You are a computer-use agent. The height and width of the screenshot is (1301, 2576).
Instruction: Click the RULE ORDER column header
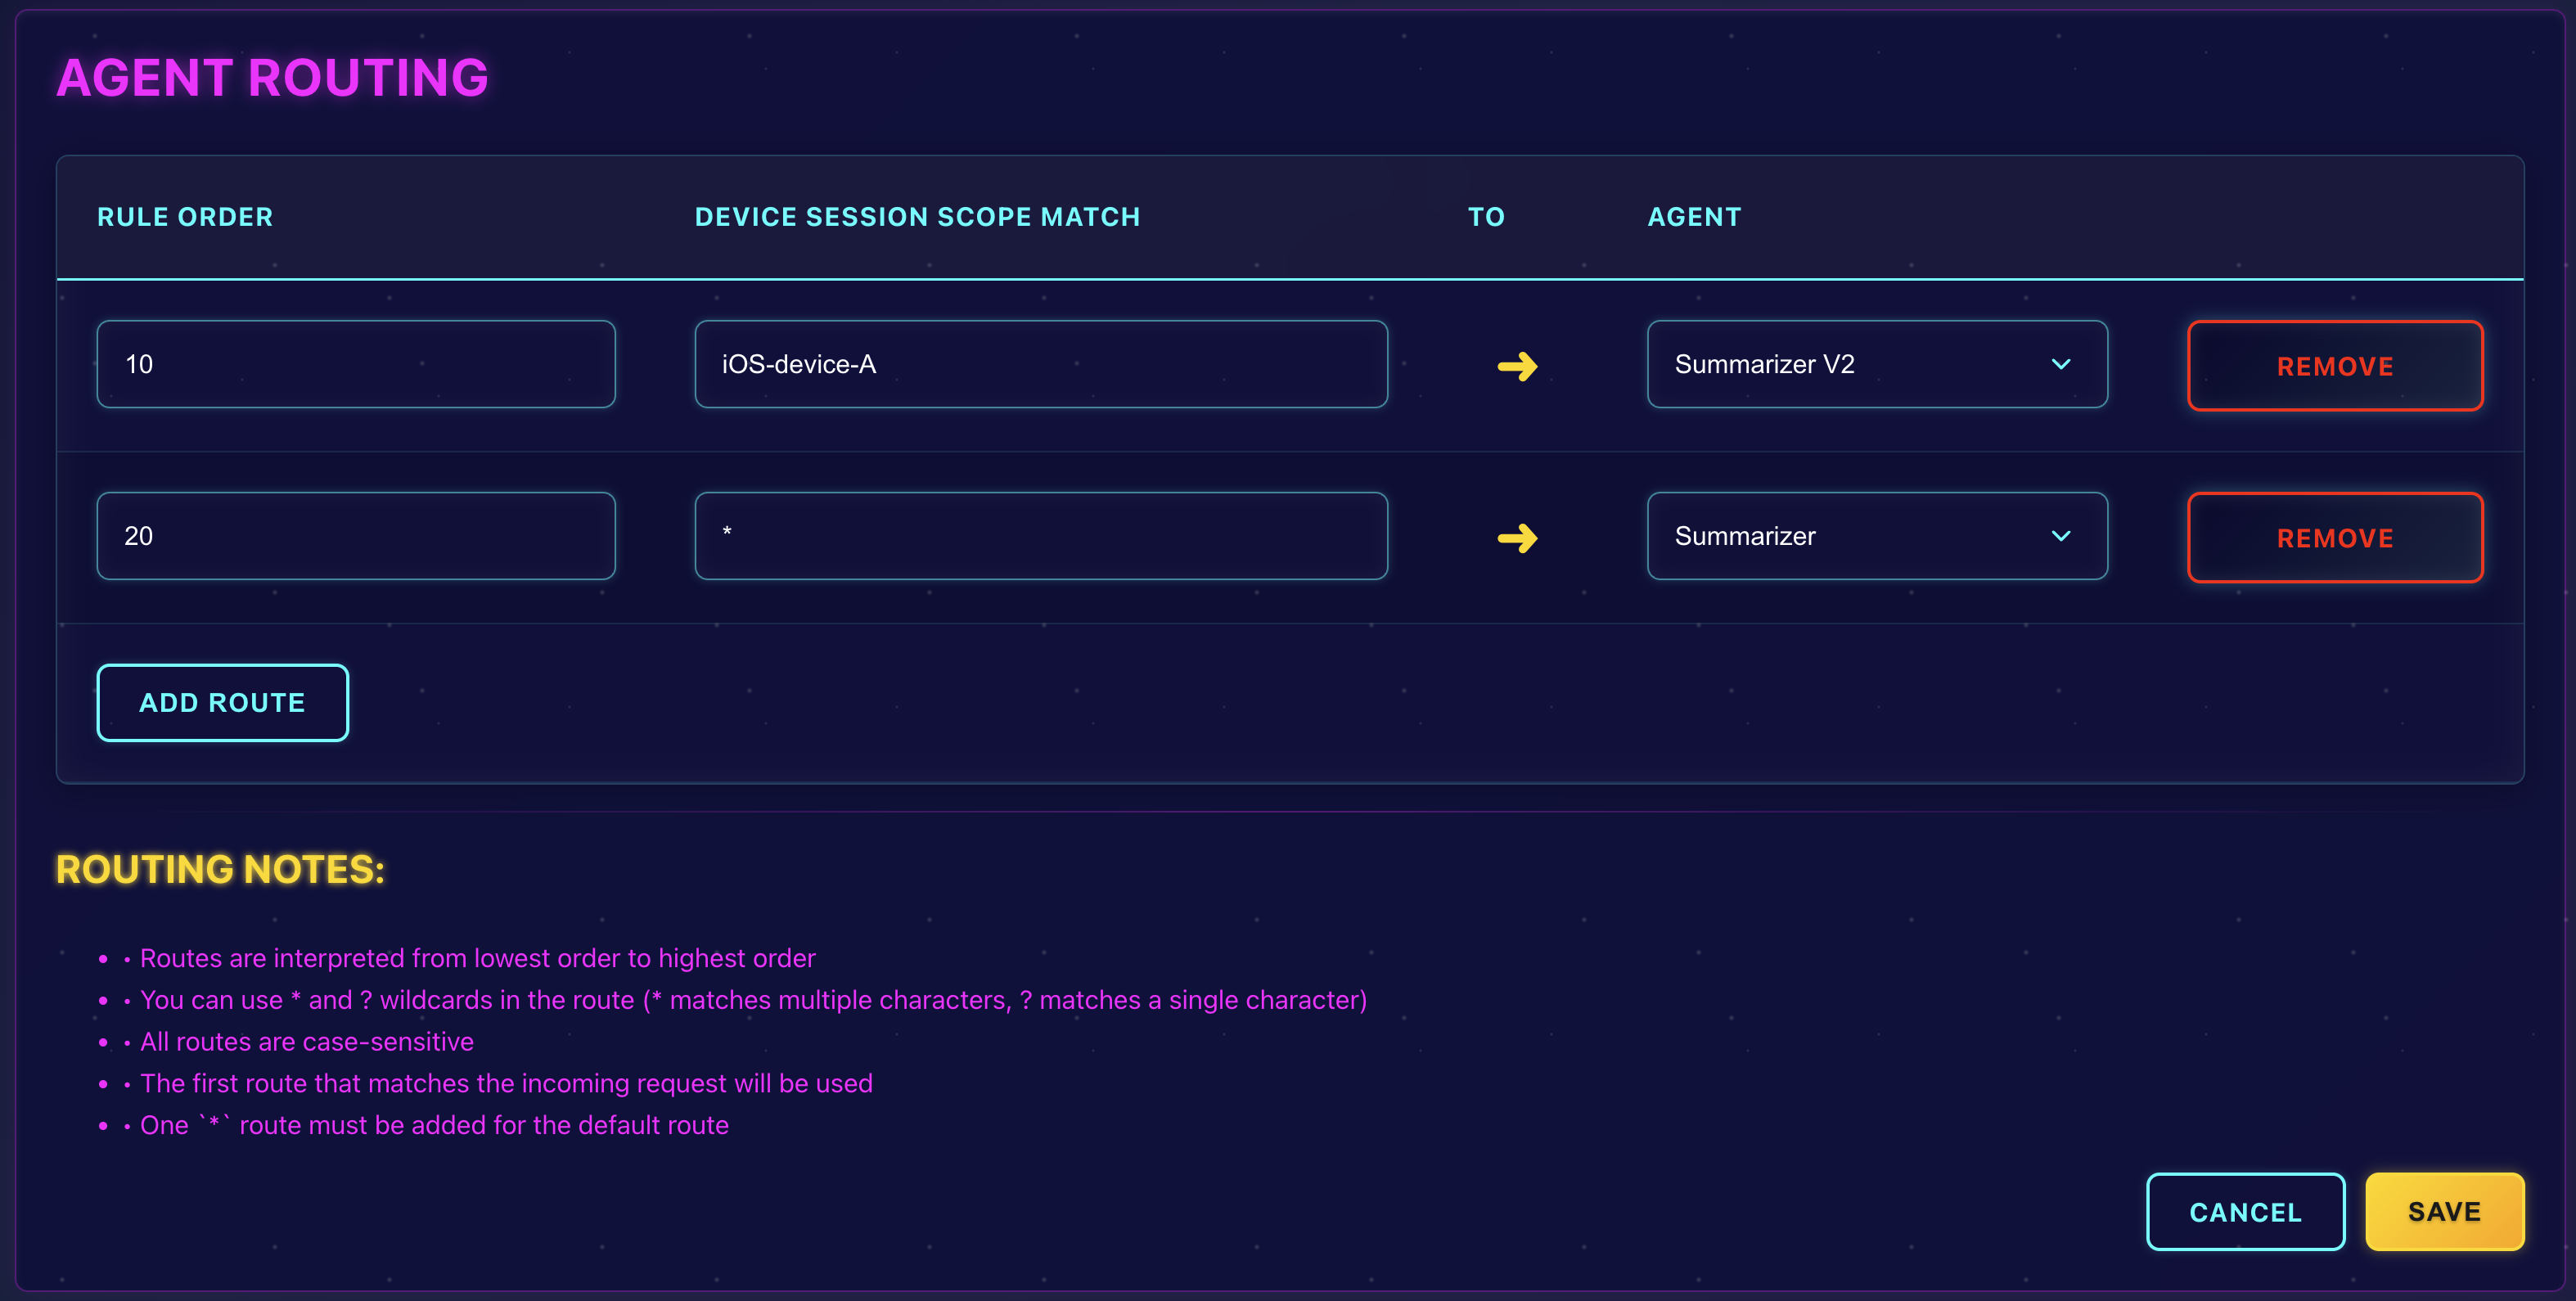pos(185,216)
